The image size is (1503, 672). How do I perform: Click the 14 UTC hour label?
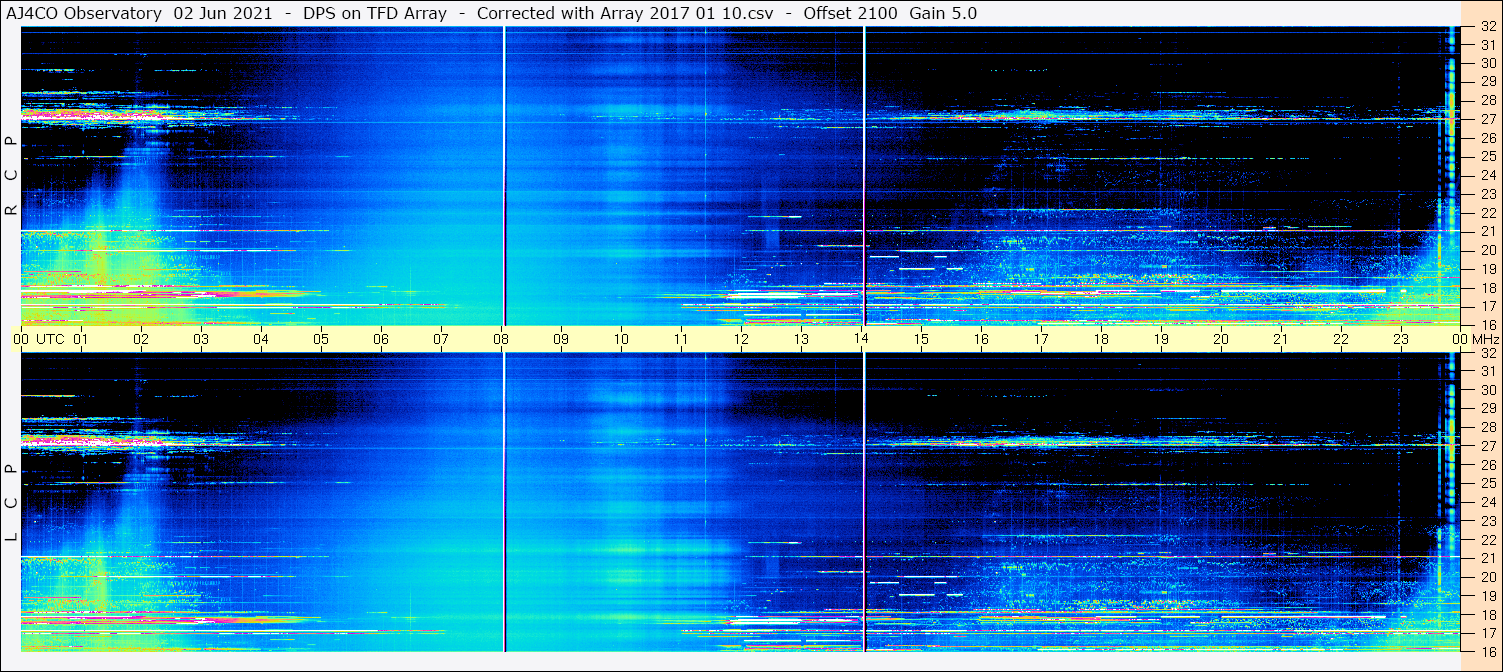tap(861, 339)
